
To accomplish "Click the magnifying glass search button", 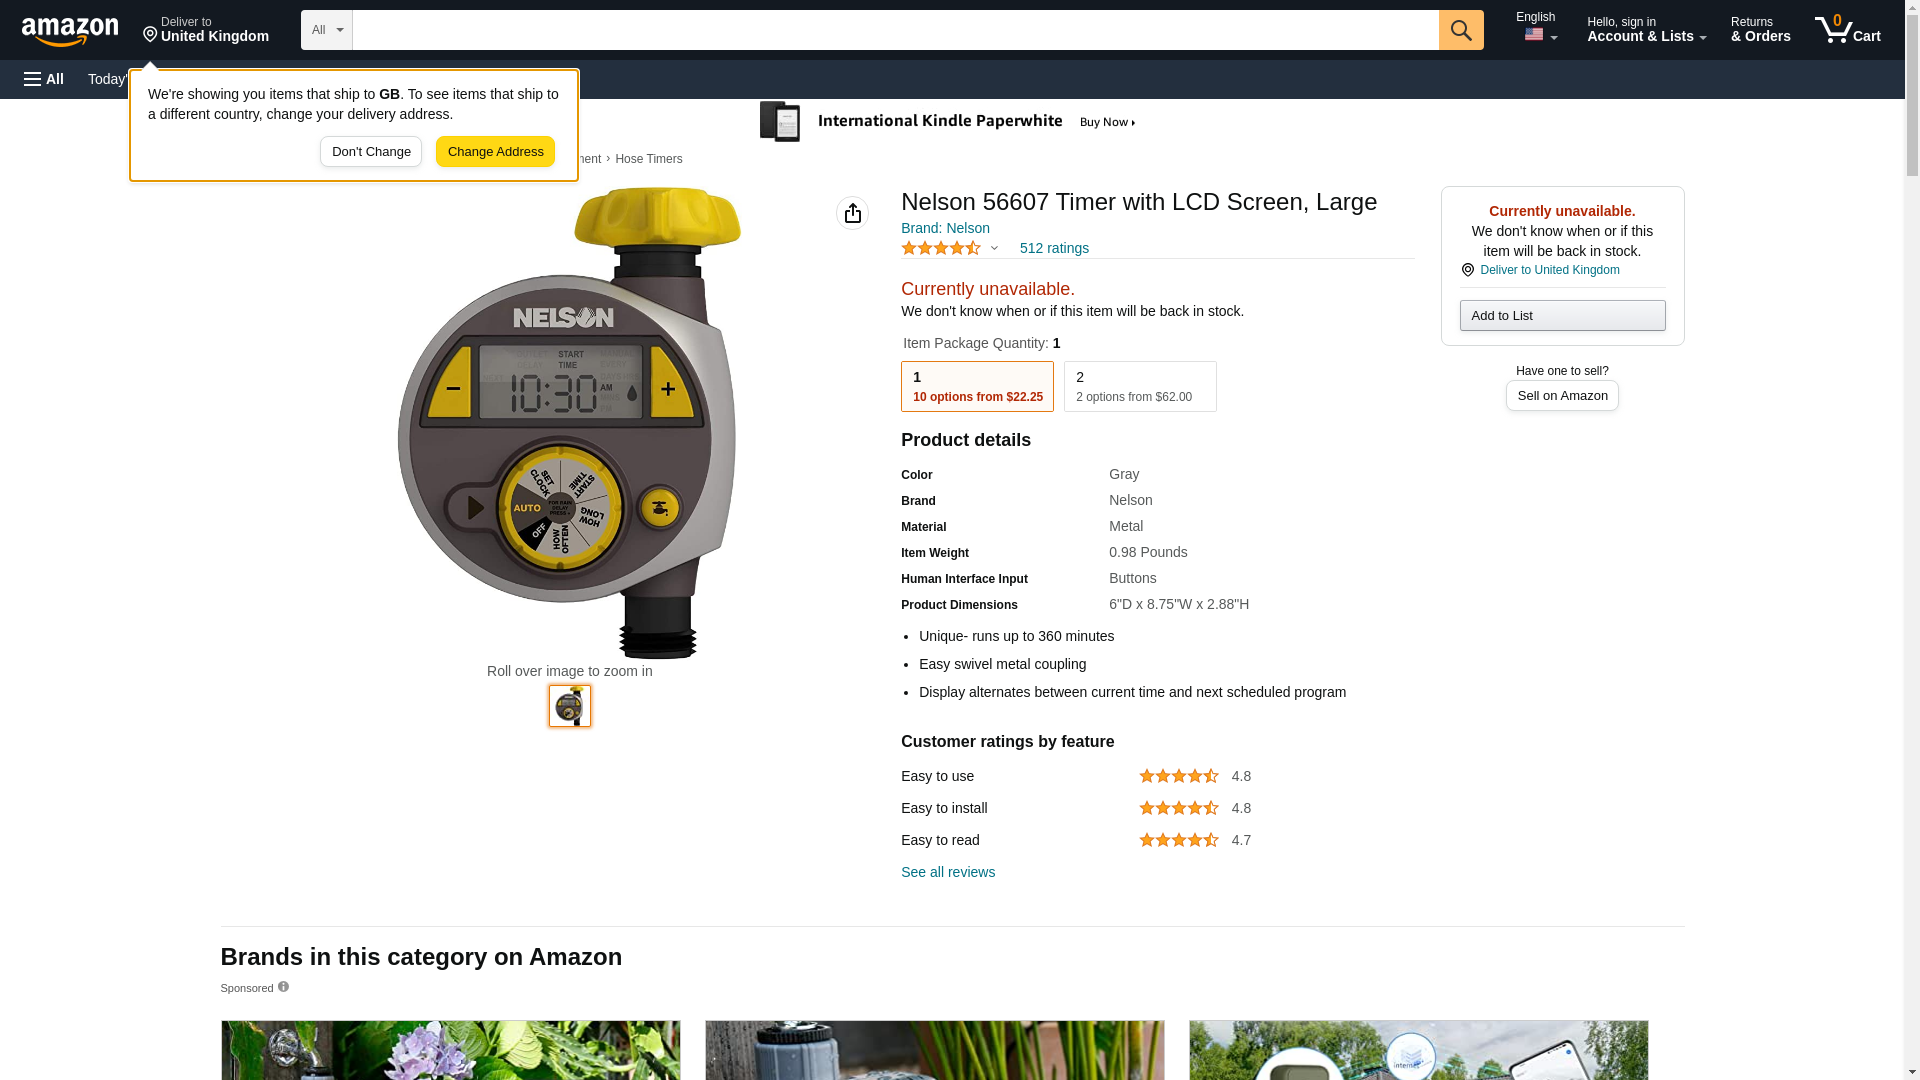I will click(1461, 30).
